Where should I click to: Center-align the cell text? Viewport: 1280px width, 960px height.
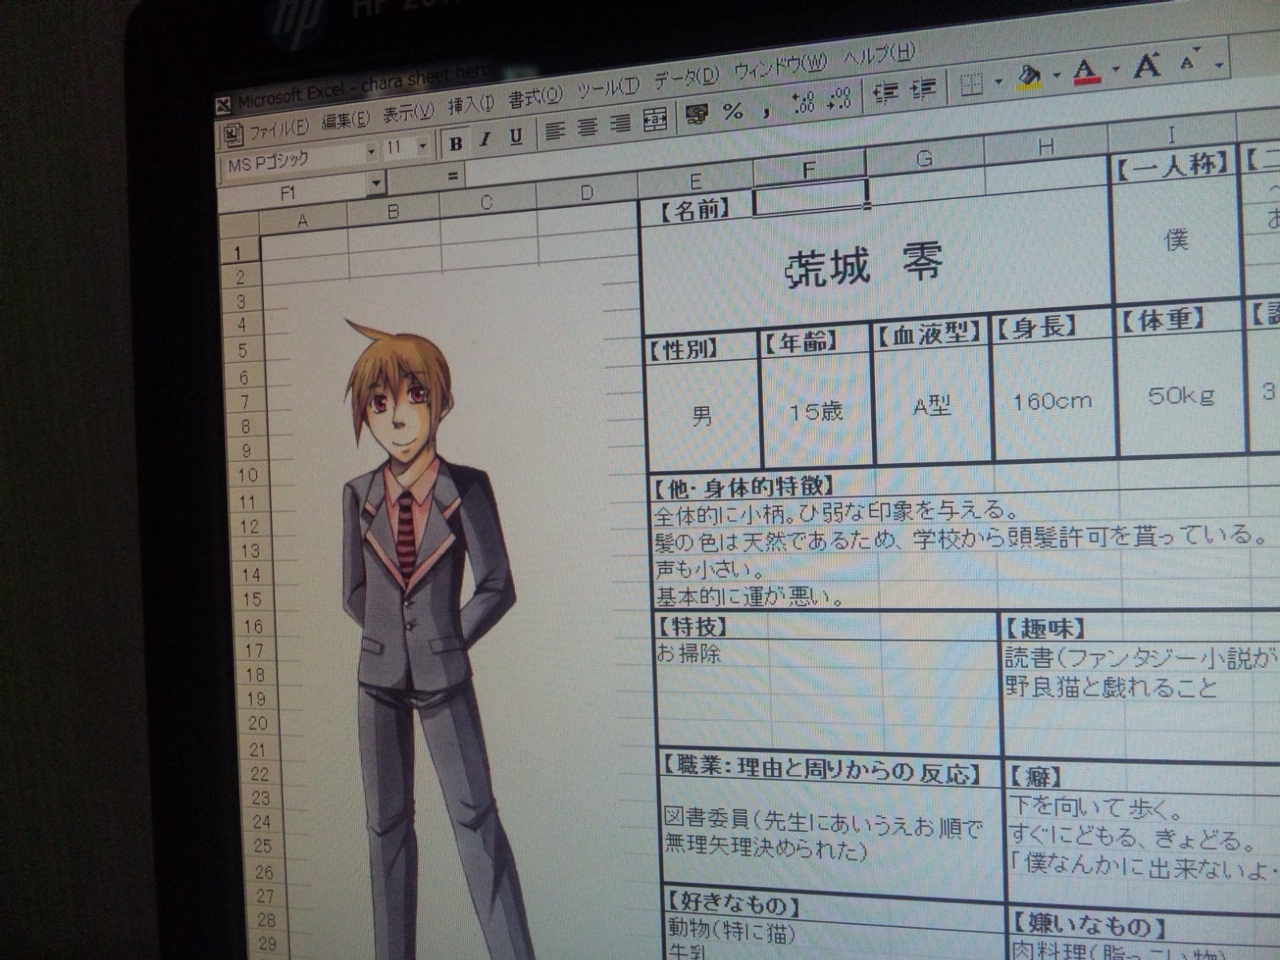coord(588,127)
